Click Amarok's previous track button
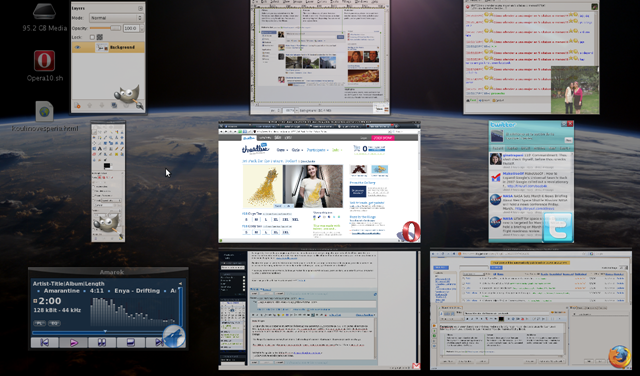 45,343
